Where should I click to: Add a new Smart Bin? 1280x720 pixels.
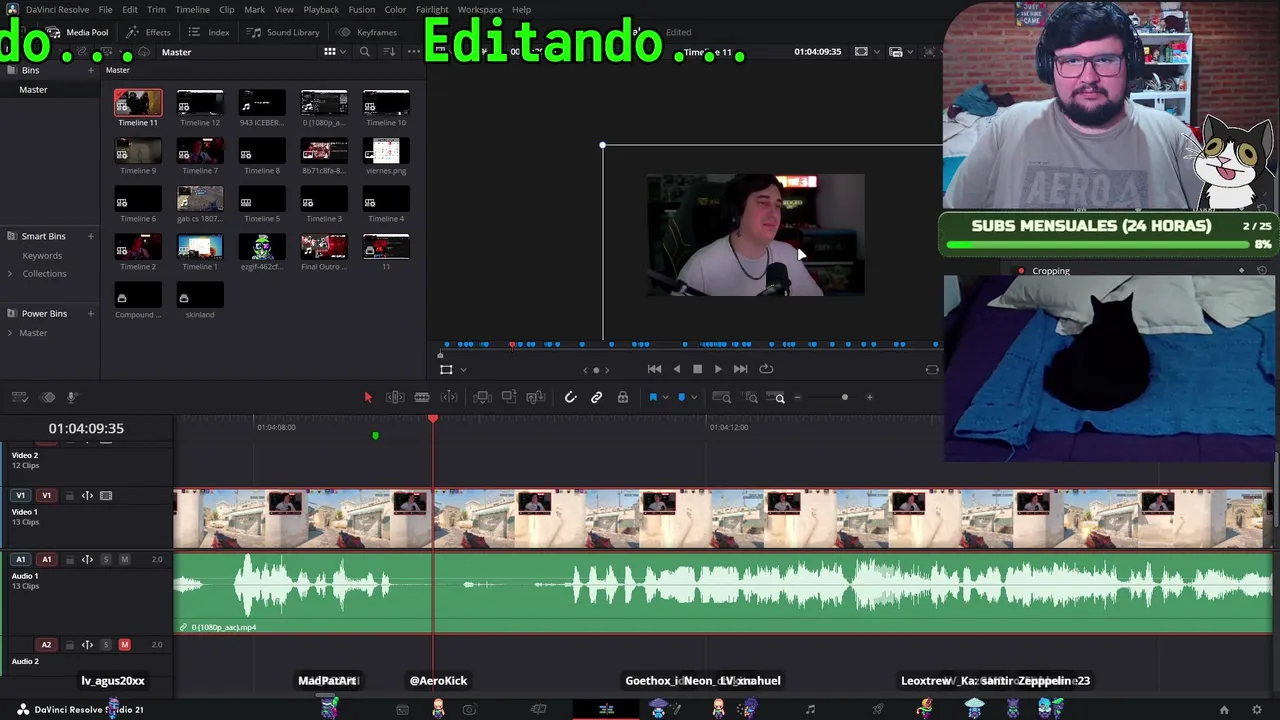tap(91, 236)
